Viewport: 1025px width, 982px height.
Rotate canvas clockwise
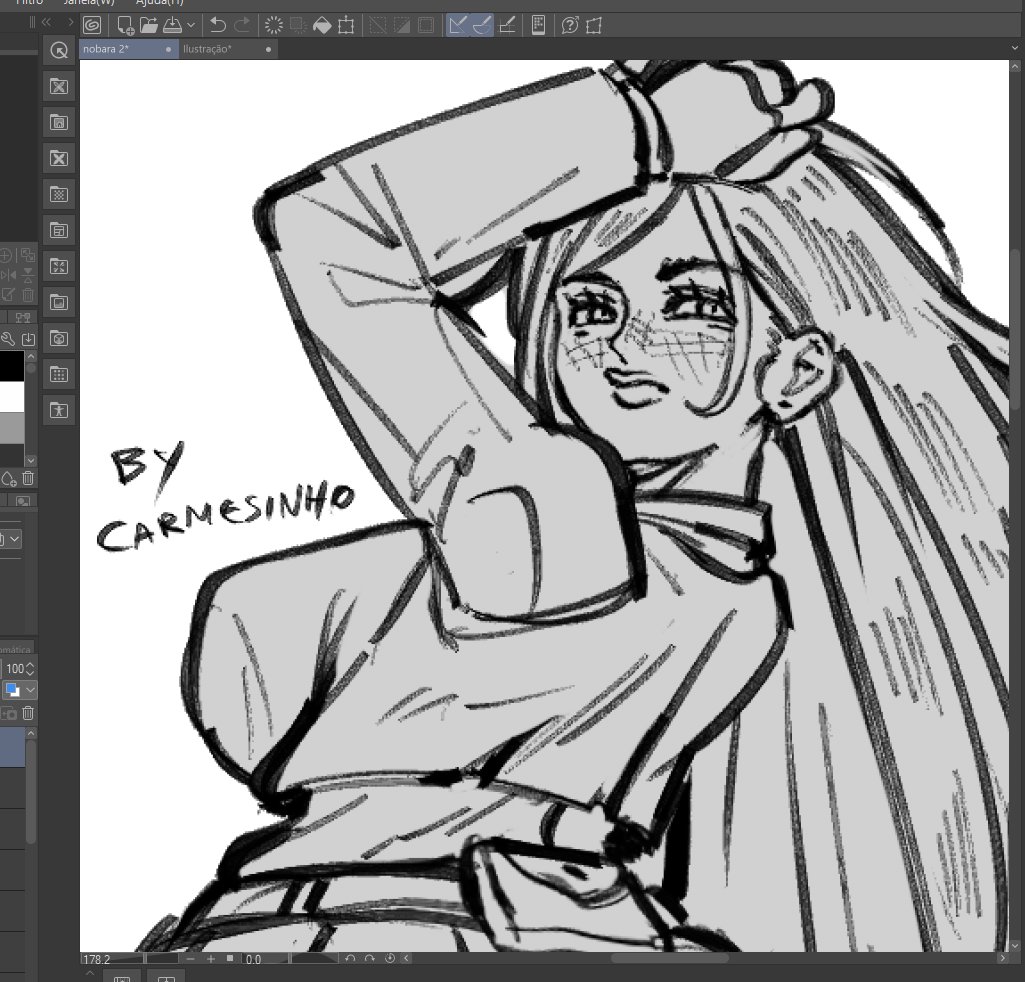[370, 958]
